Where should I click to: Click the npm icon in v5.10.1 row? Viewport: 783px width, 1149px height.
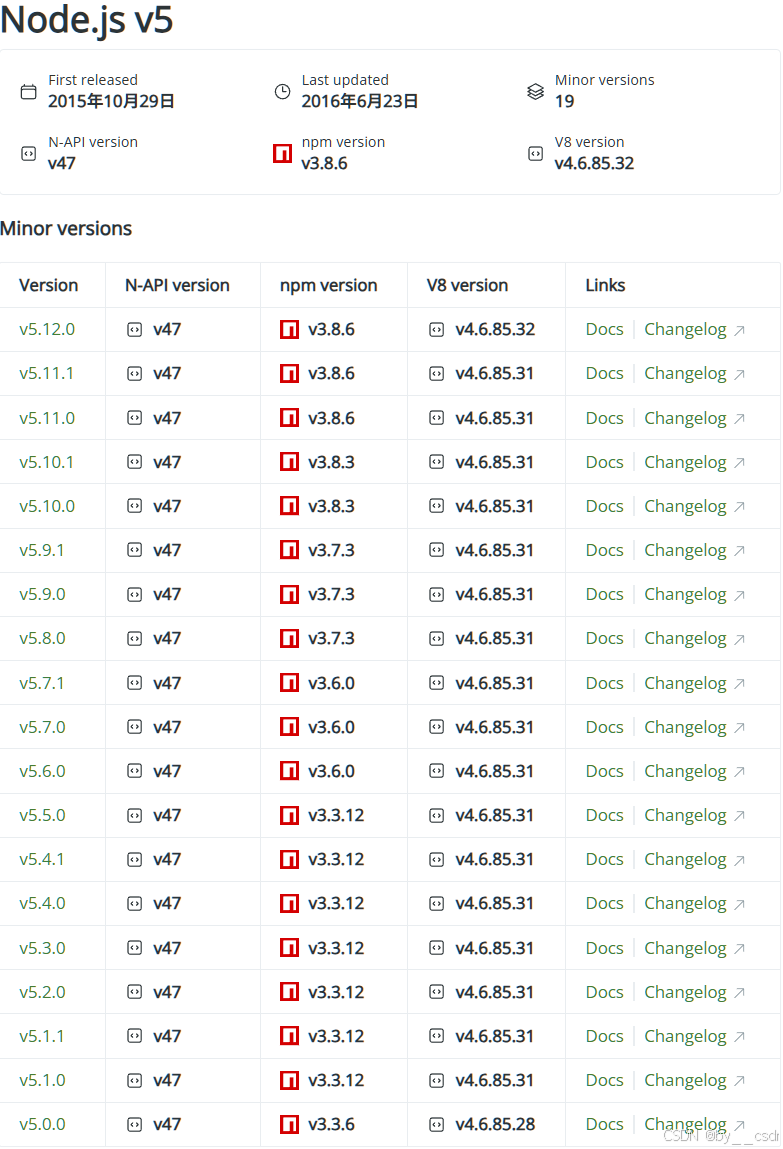(289, 462)
